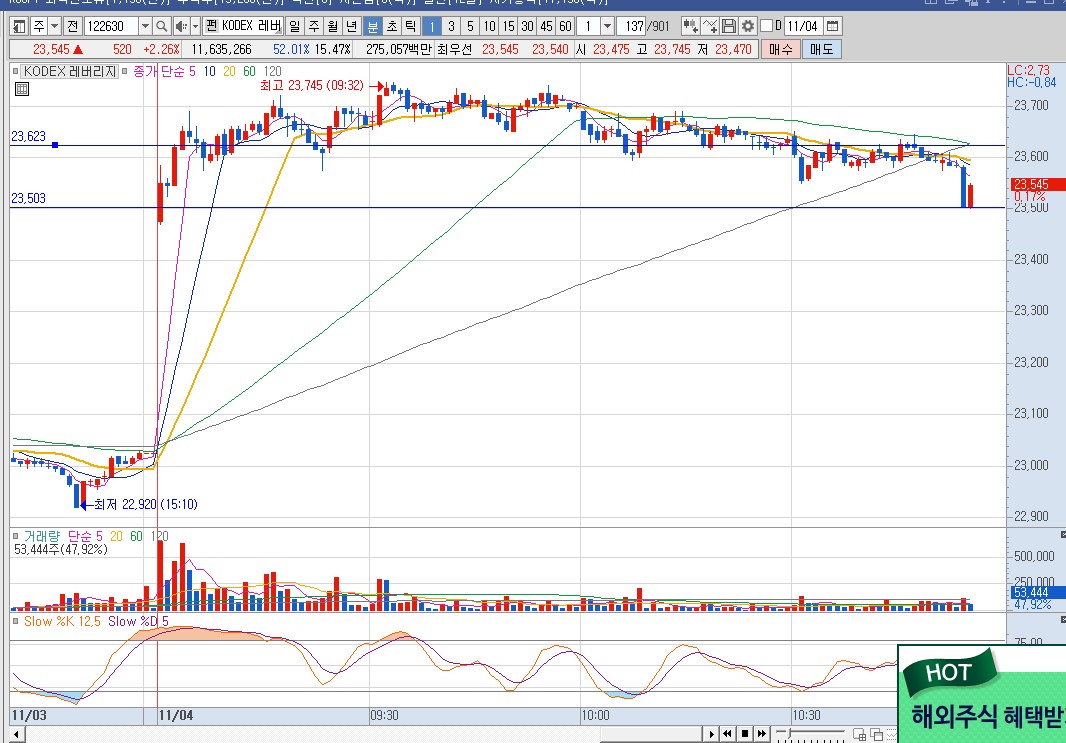This screenshot has height=743, width=1066.
Task: Open chart settings with the gear icon
Action: 748,27
